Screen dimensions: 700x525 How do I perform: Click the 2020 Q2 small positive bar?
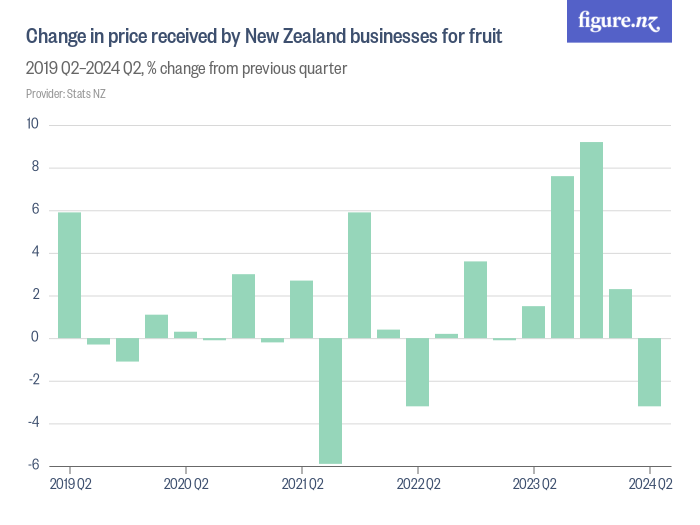coord(185,334)
